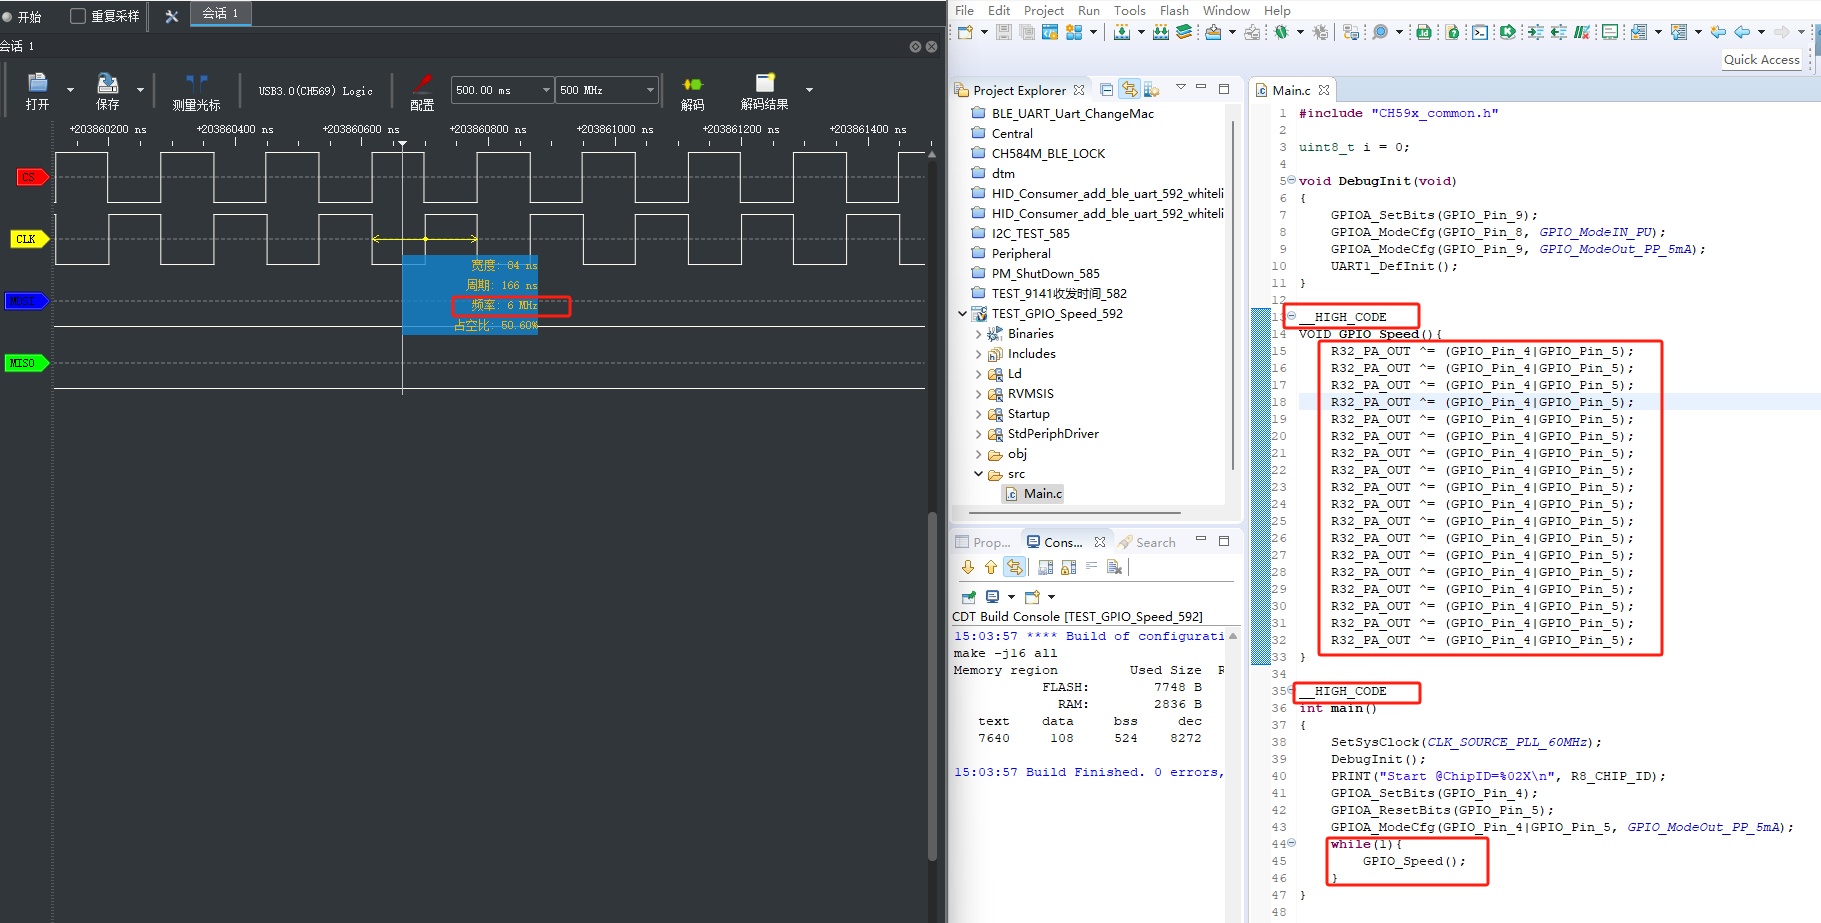Toggle console Show Summary arrows icon
This screenshot has width=1821, height=923.
1014,567
